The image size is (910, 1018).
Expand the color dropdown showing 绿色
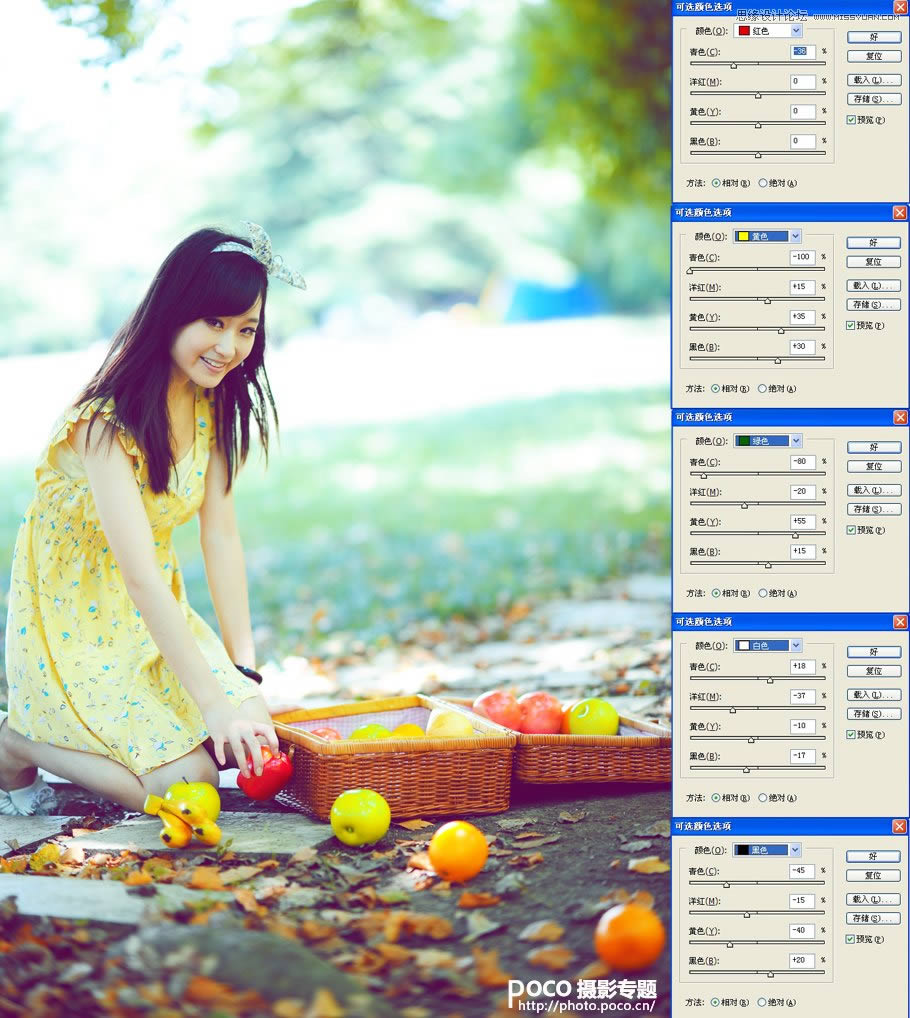796,441
